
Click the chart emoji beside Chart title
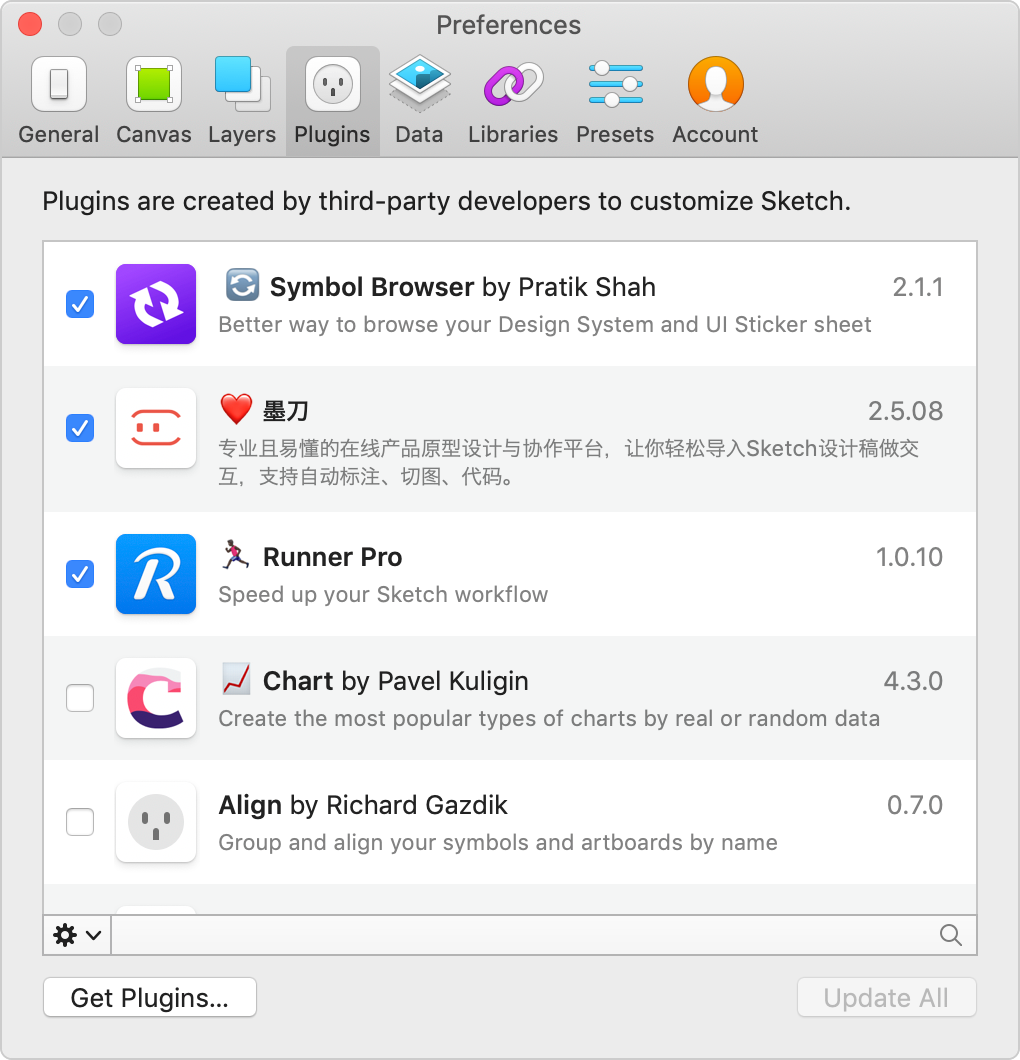pyautogui.click(x=236, y=679)
